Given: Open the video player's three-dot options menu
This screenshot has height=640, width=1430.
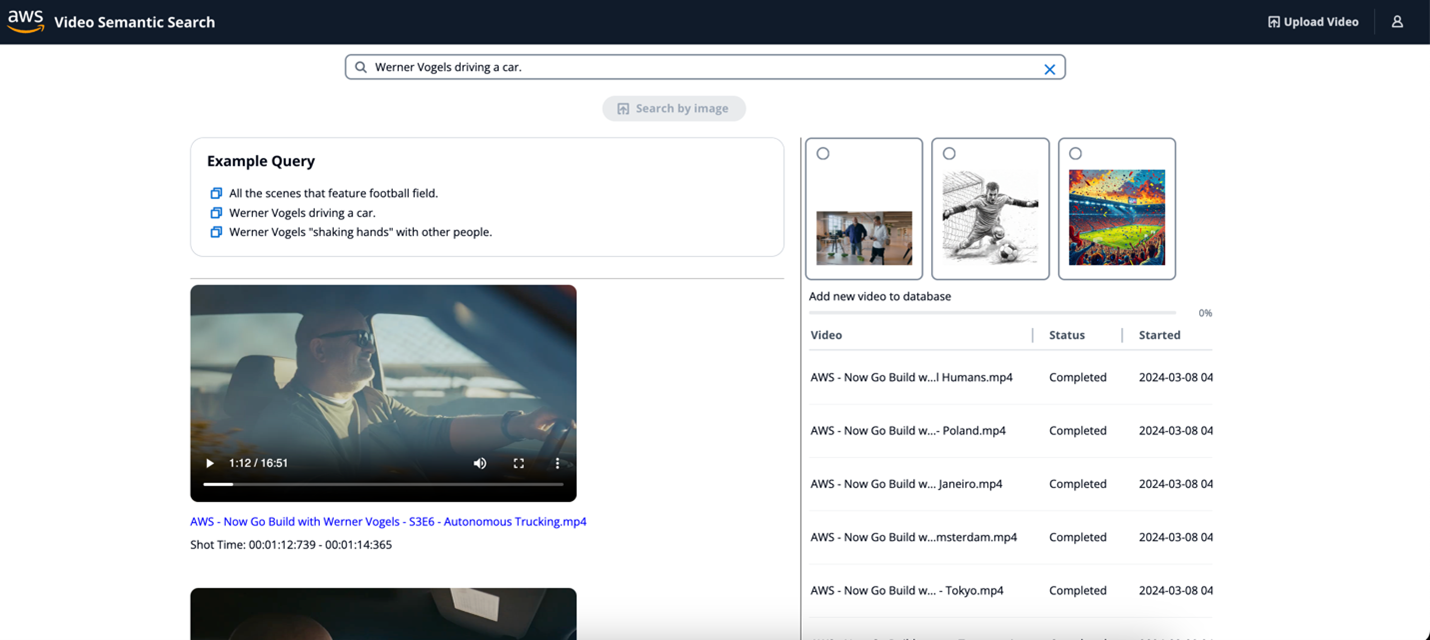Looking at the screenshot, I should click(x=557, y=463).
